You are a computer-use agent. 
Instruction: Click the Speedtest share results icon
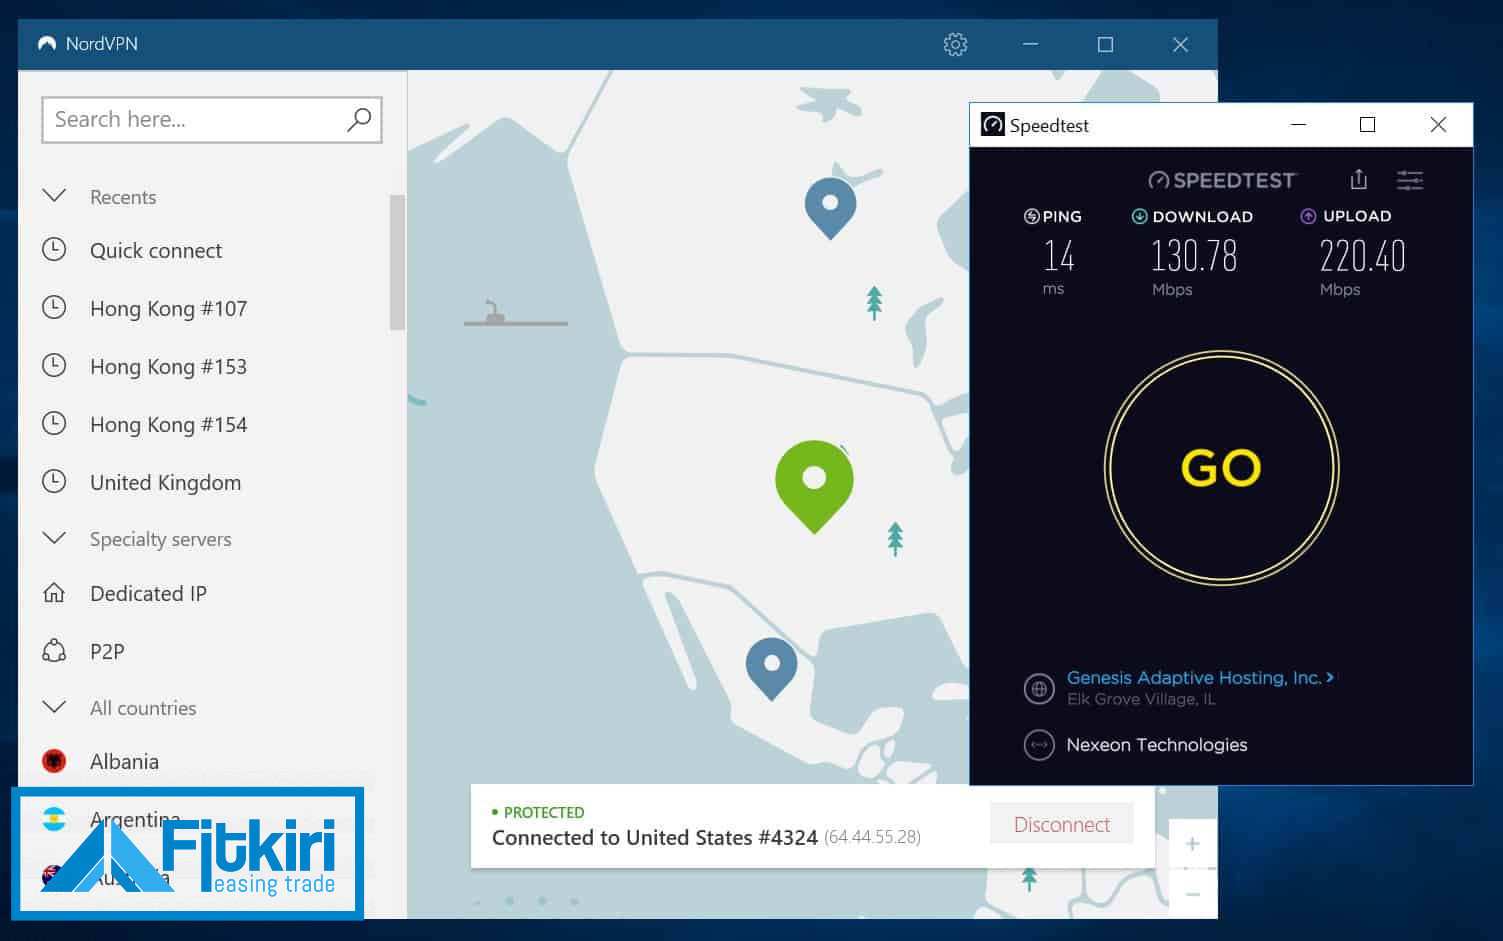pyautogui.click(x=1358, y=179)
